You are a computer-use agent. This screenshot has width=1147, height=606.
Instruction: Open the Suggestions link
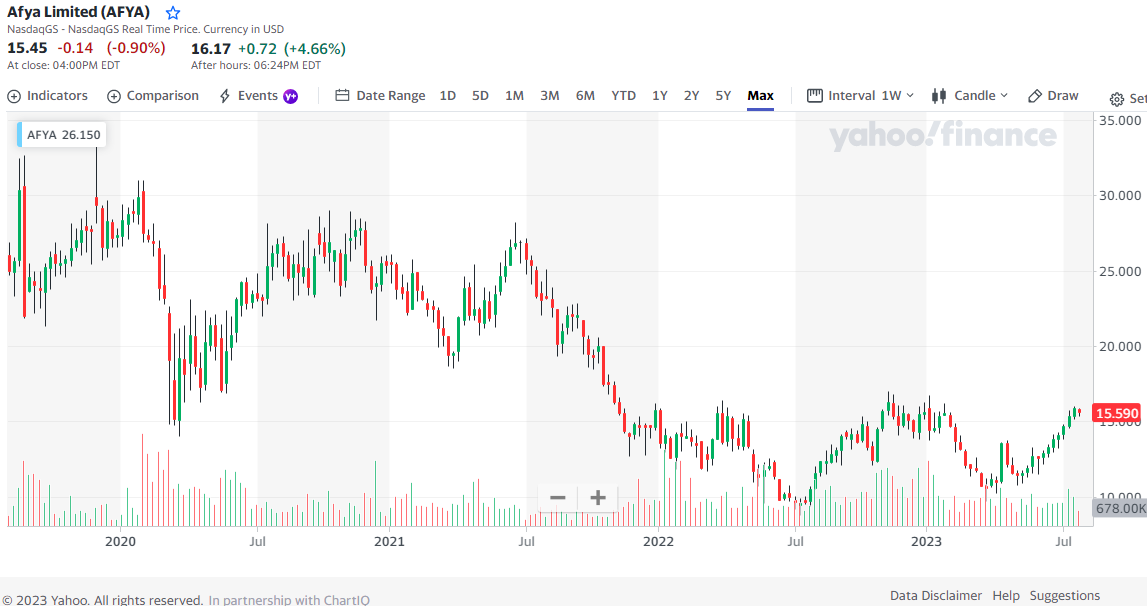(1064, 596)
